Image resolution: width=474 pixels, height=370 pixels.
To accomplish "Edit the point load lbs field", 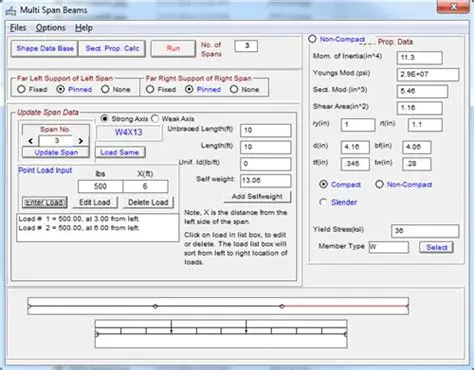I will pos(100,186).
